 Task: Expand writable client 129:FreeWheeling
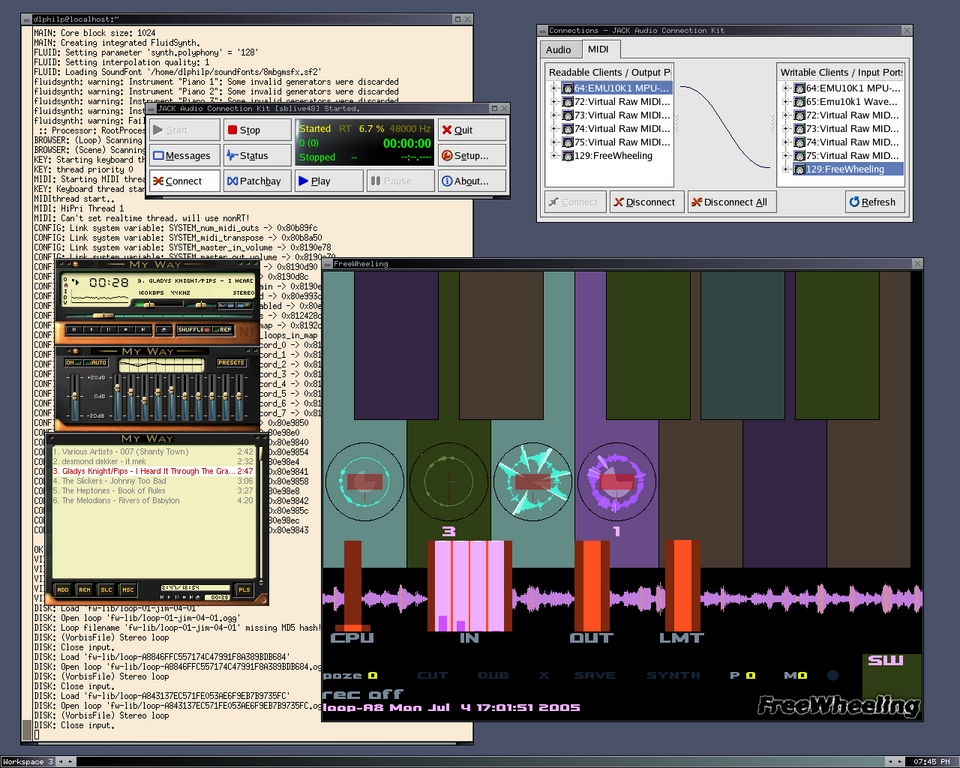[787, 170]
